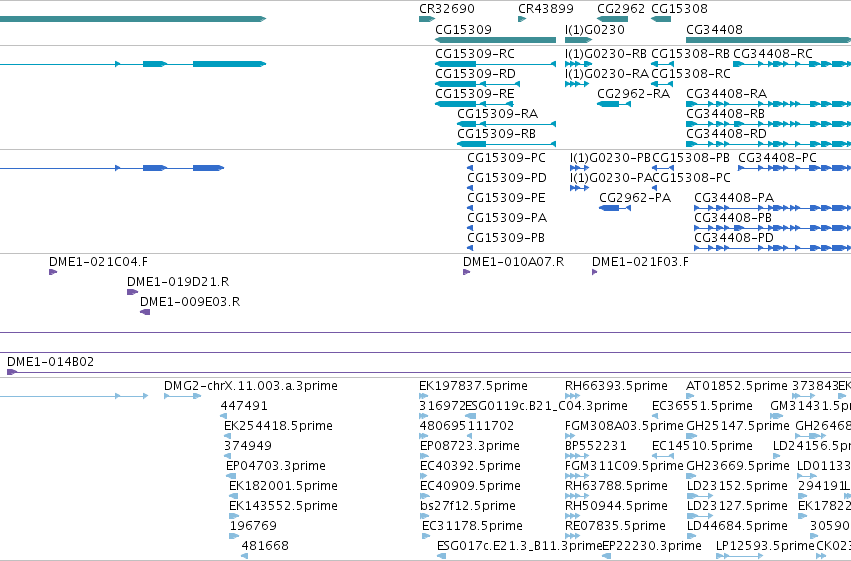Click EST EK254418.5prime

pos(227,436)
